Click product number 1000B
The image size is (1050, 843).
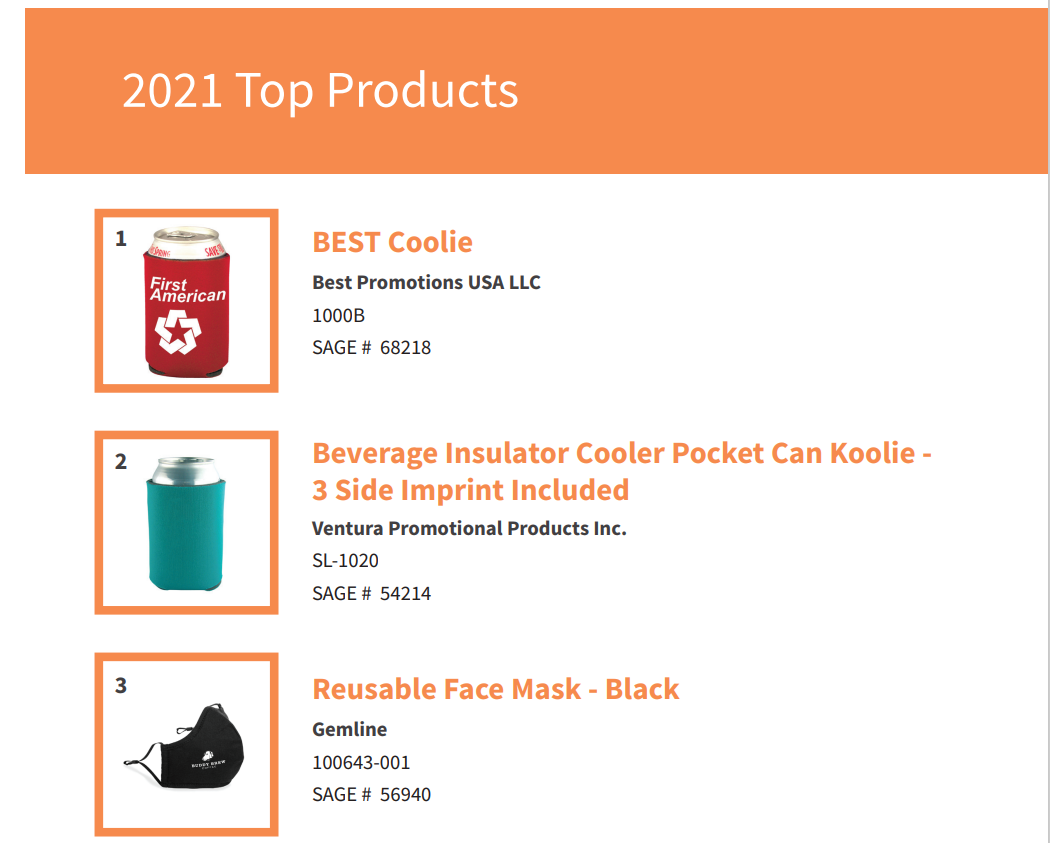pyautogui.click(x=338, y=315)
